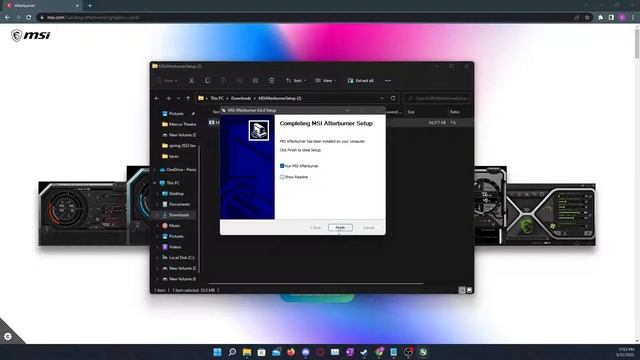Select Pictures in Explorer quick access
The width and height of the screenshot is (640, 360).
click(x=176, y=113)
